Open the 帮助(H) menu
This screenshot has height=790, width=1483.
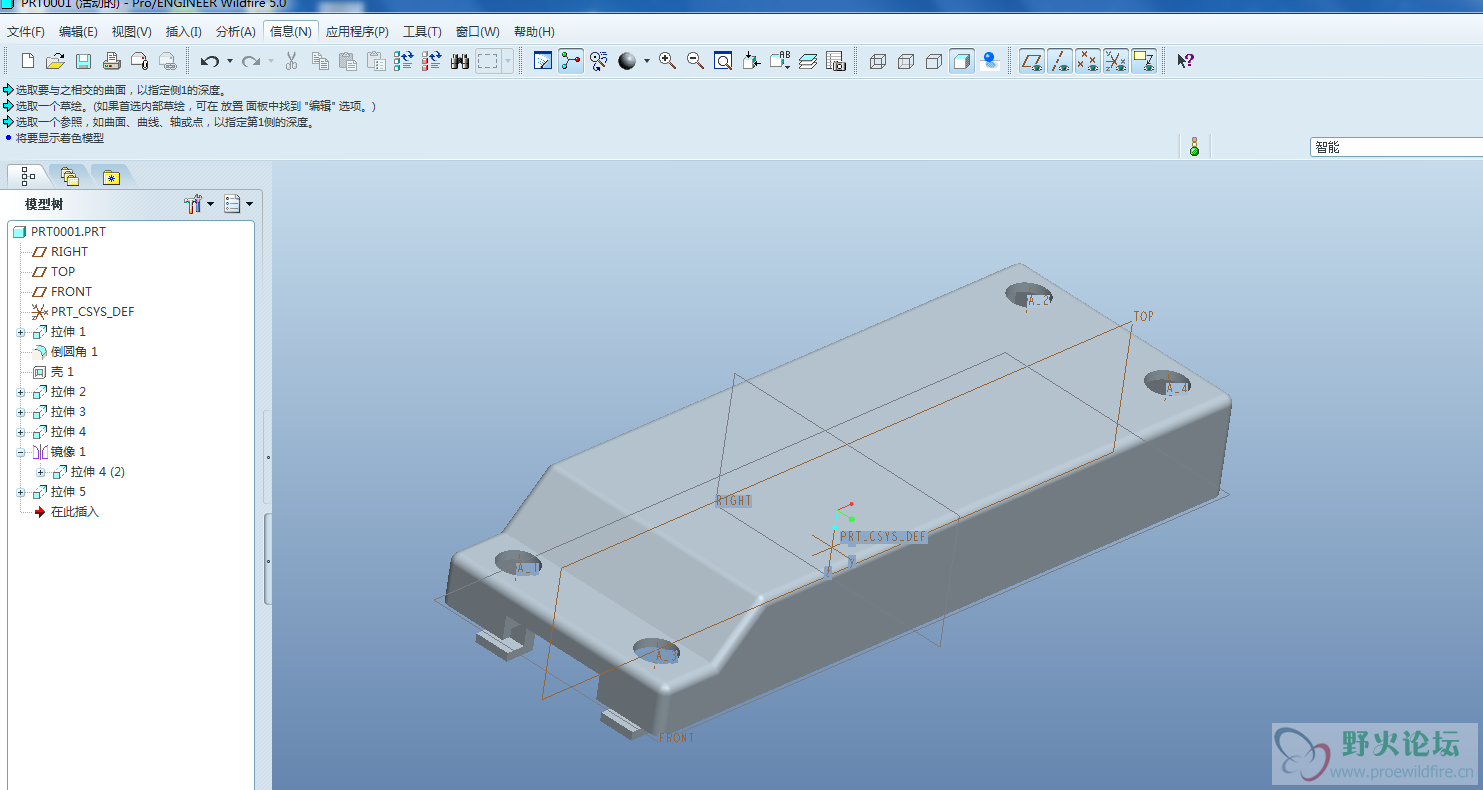[534, 32]
